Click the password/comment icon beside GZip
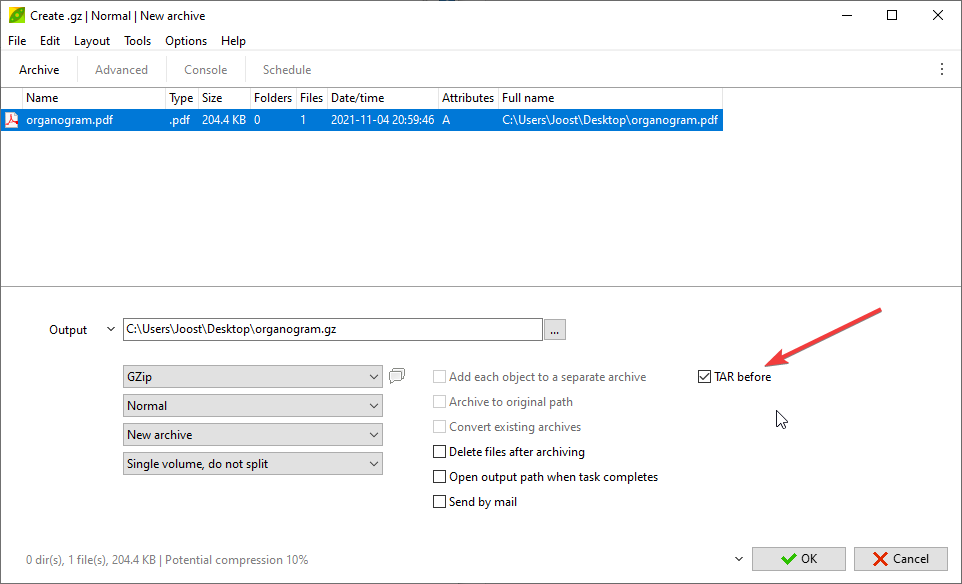Viewport: 962px width, 584px height. pyautogui.click(x=397, y=376)
